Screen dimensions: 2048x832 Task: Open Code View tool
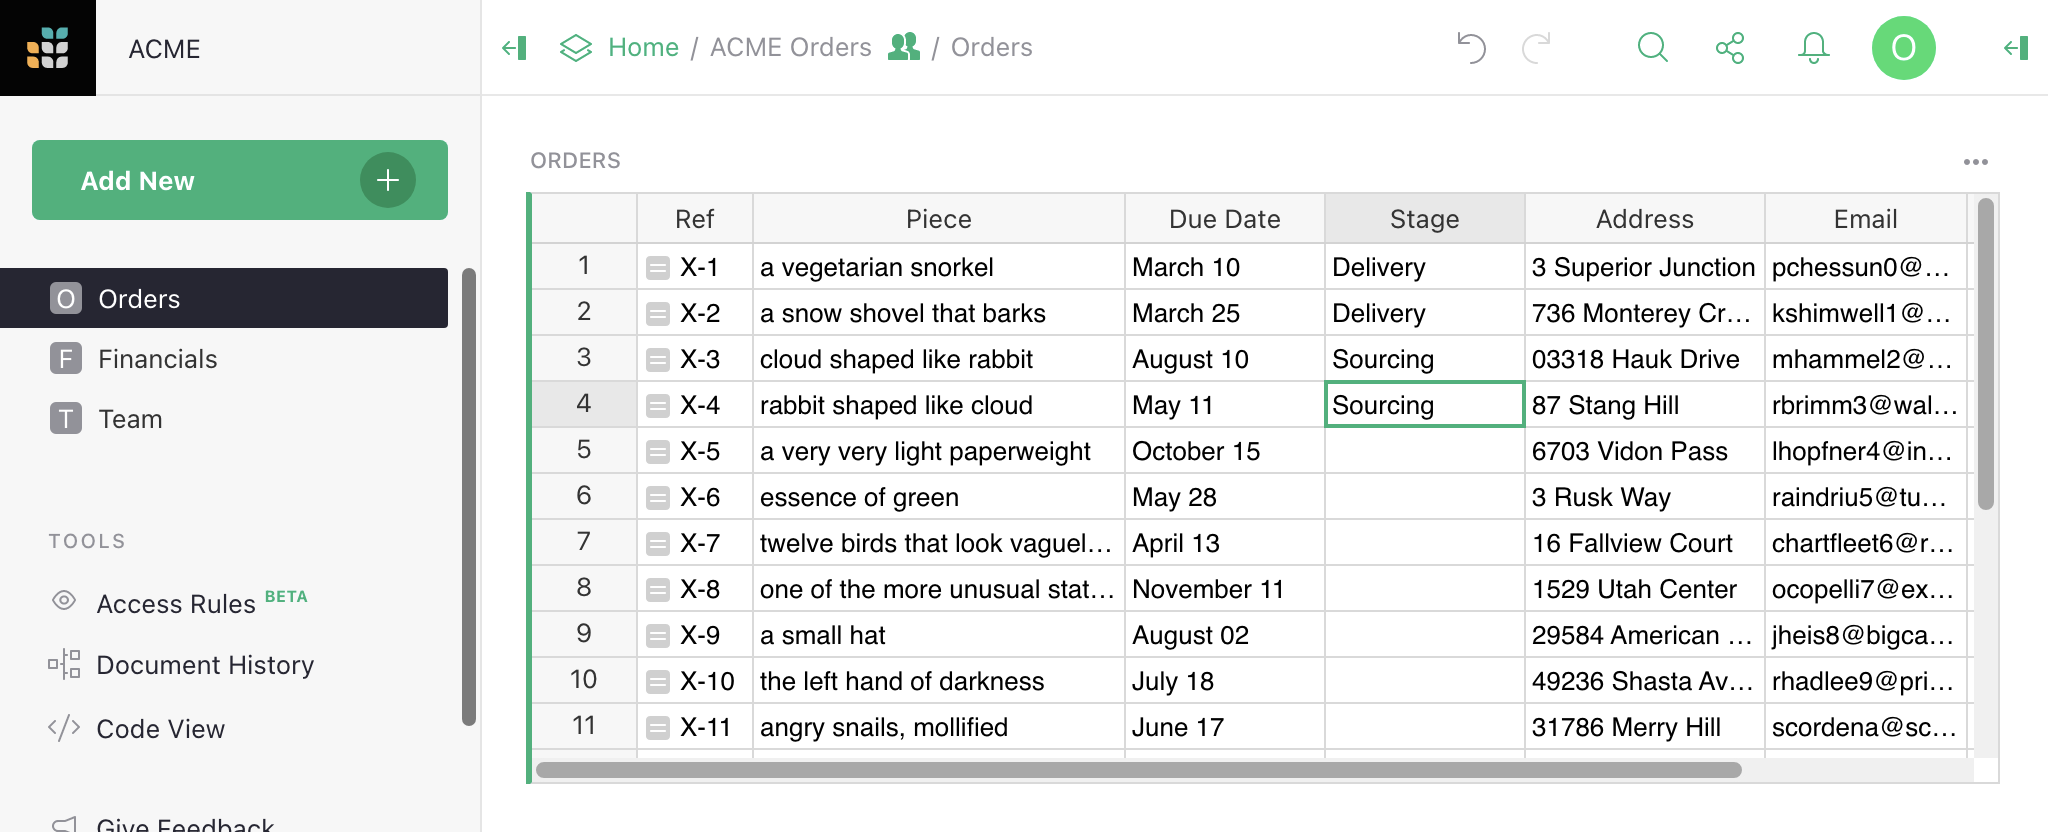pyautogui.click(x=160, y=729)
